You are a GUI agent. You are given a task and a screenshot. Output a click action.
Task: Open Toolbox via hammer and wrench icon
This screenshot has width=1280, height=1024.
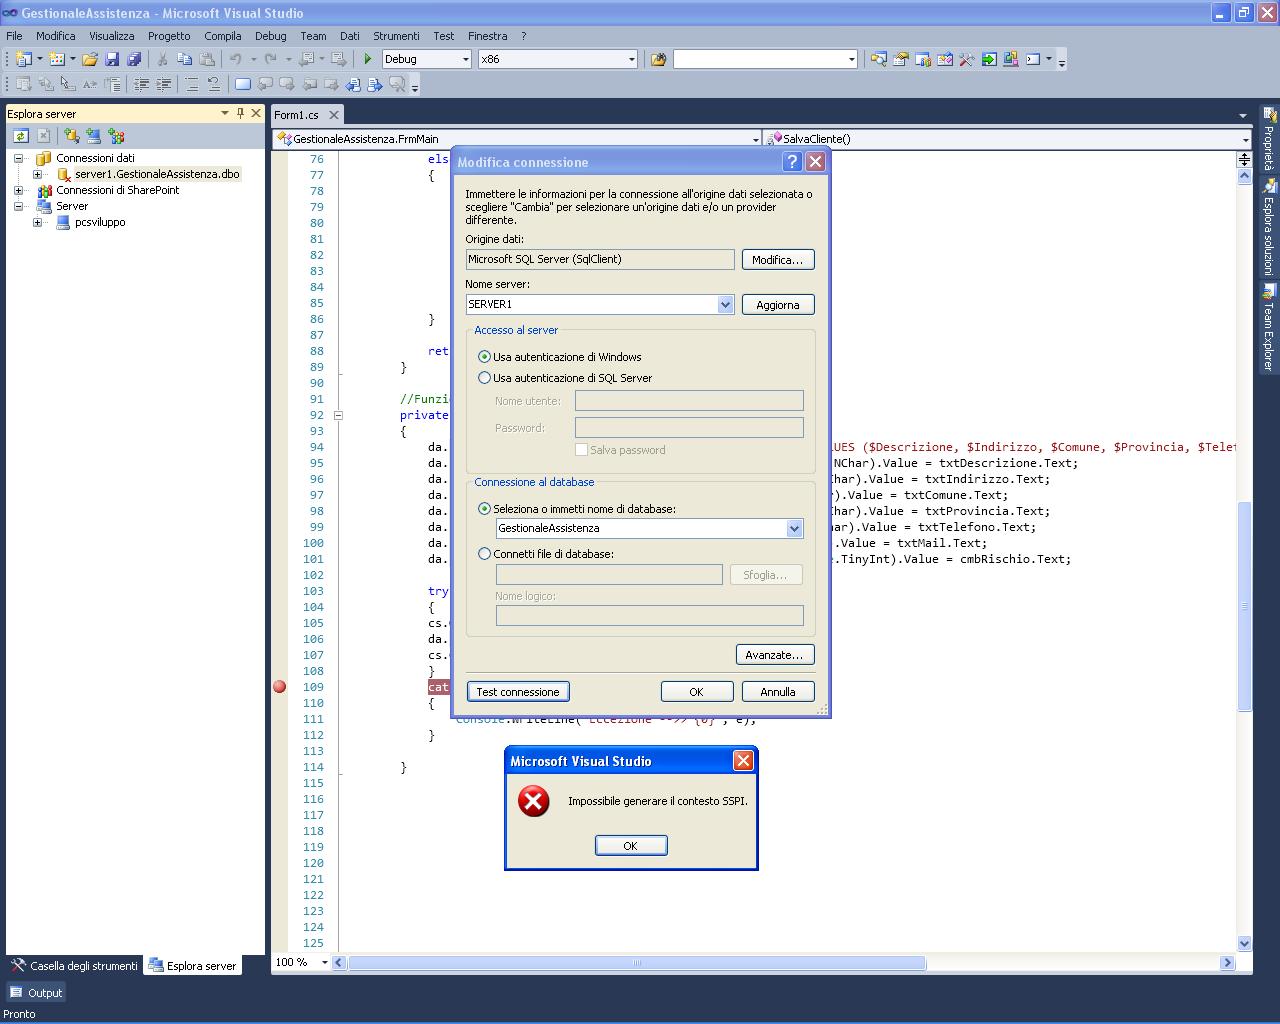pos(967,59)
